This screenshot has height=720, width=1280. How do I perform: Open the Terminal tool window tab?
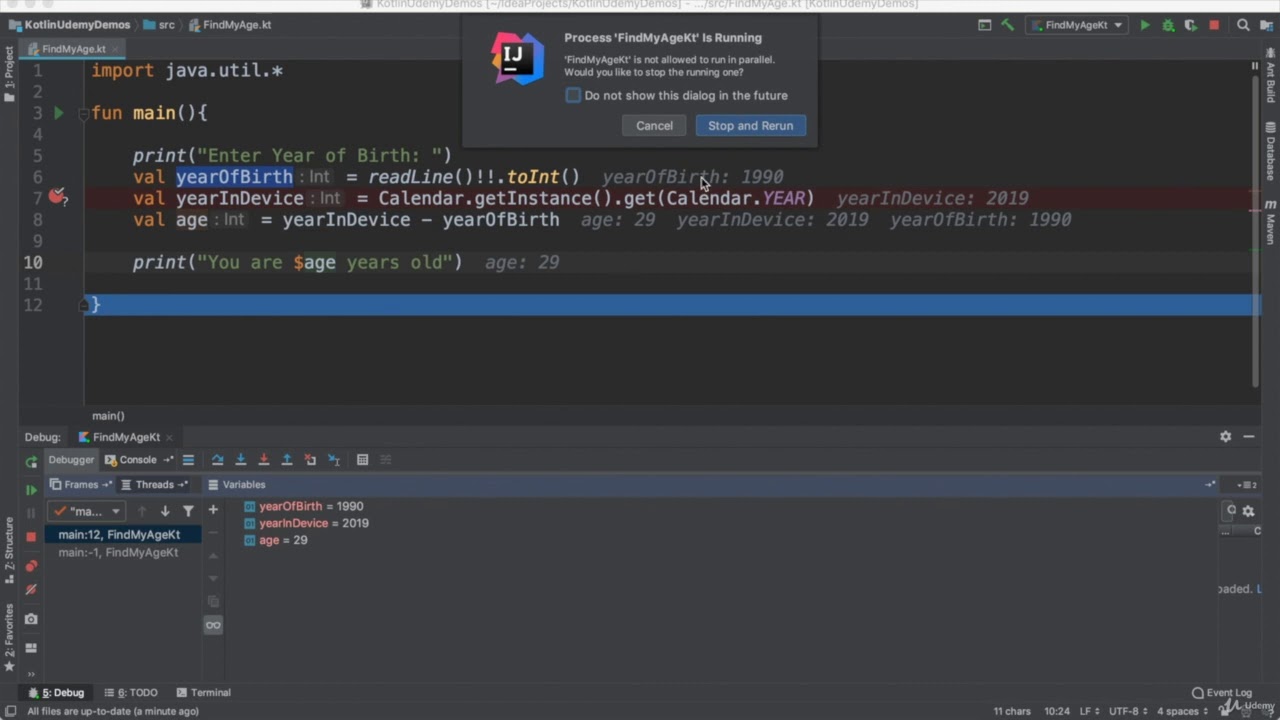point(203,692)
